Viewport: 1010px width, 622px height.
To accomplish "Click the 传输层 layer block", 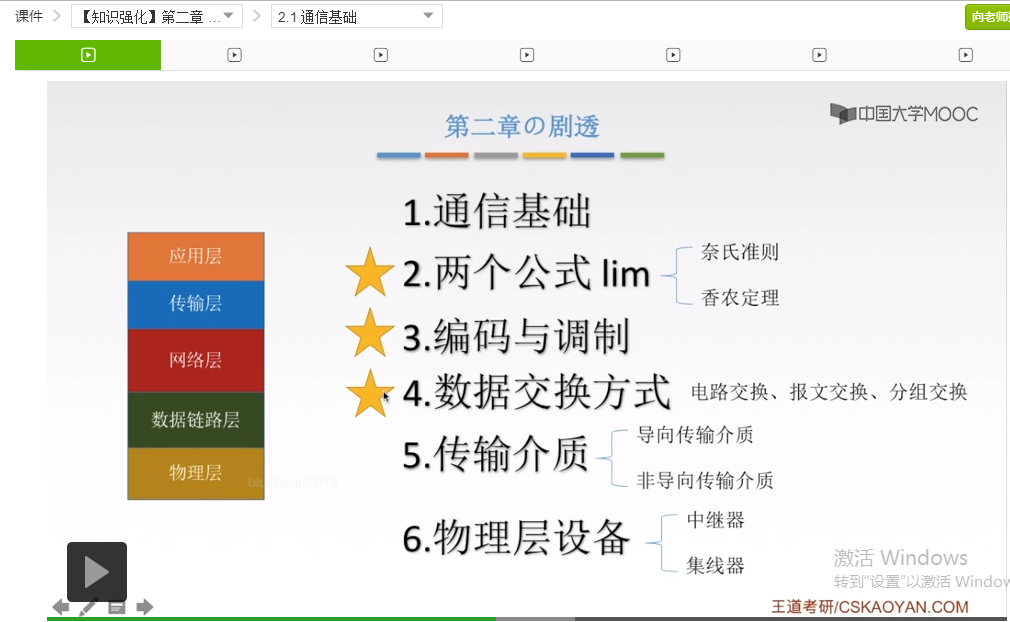I will pyautogui.click(x=196, y=304).
